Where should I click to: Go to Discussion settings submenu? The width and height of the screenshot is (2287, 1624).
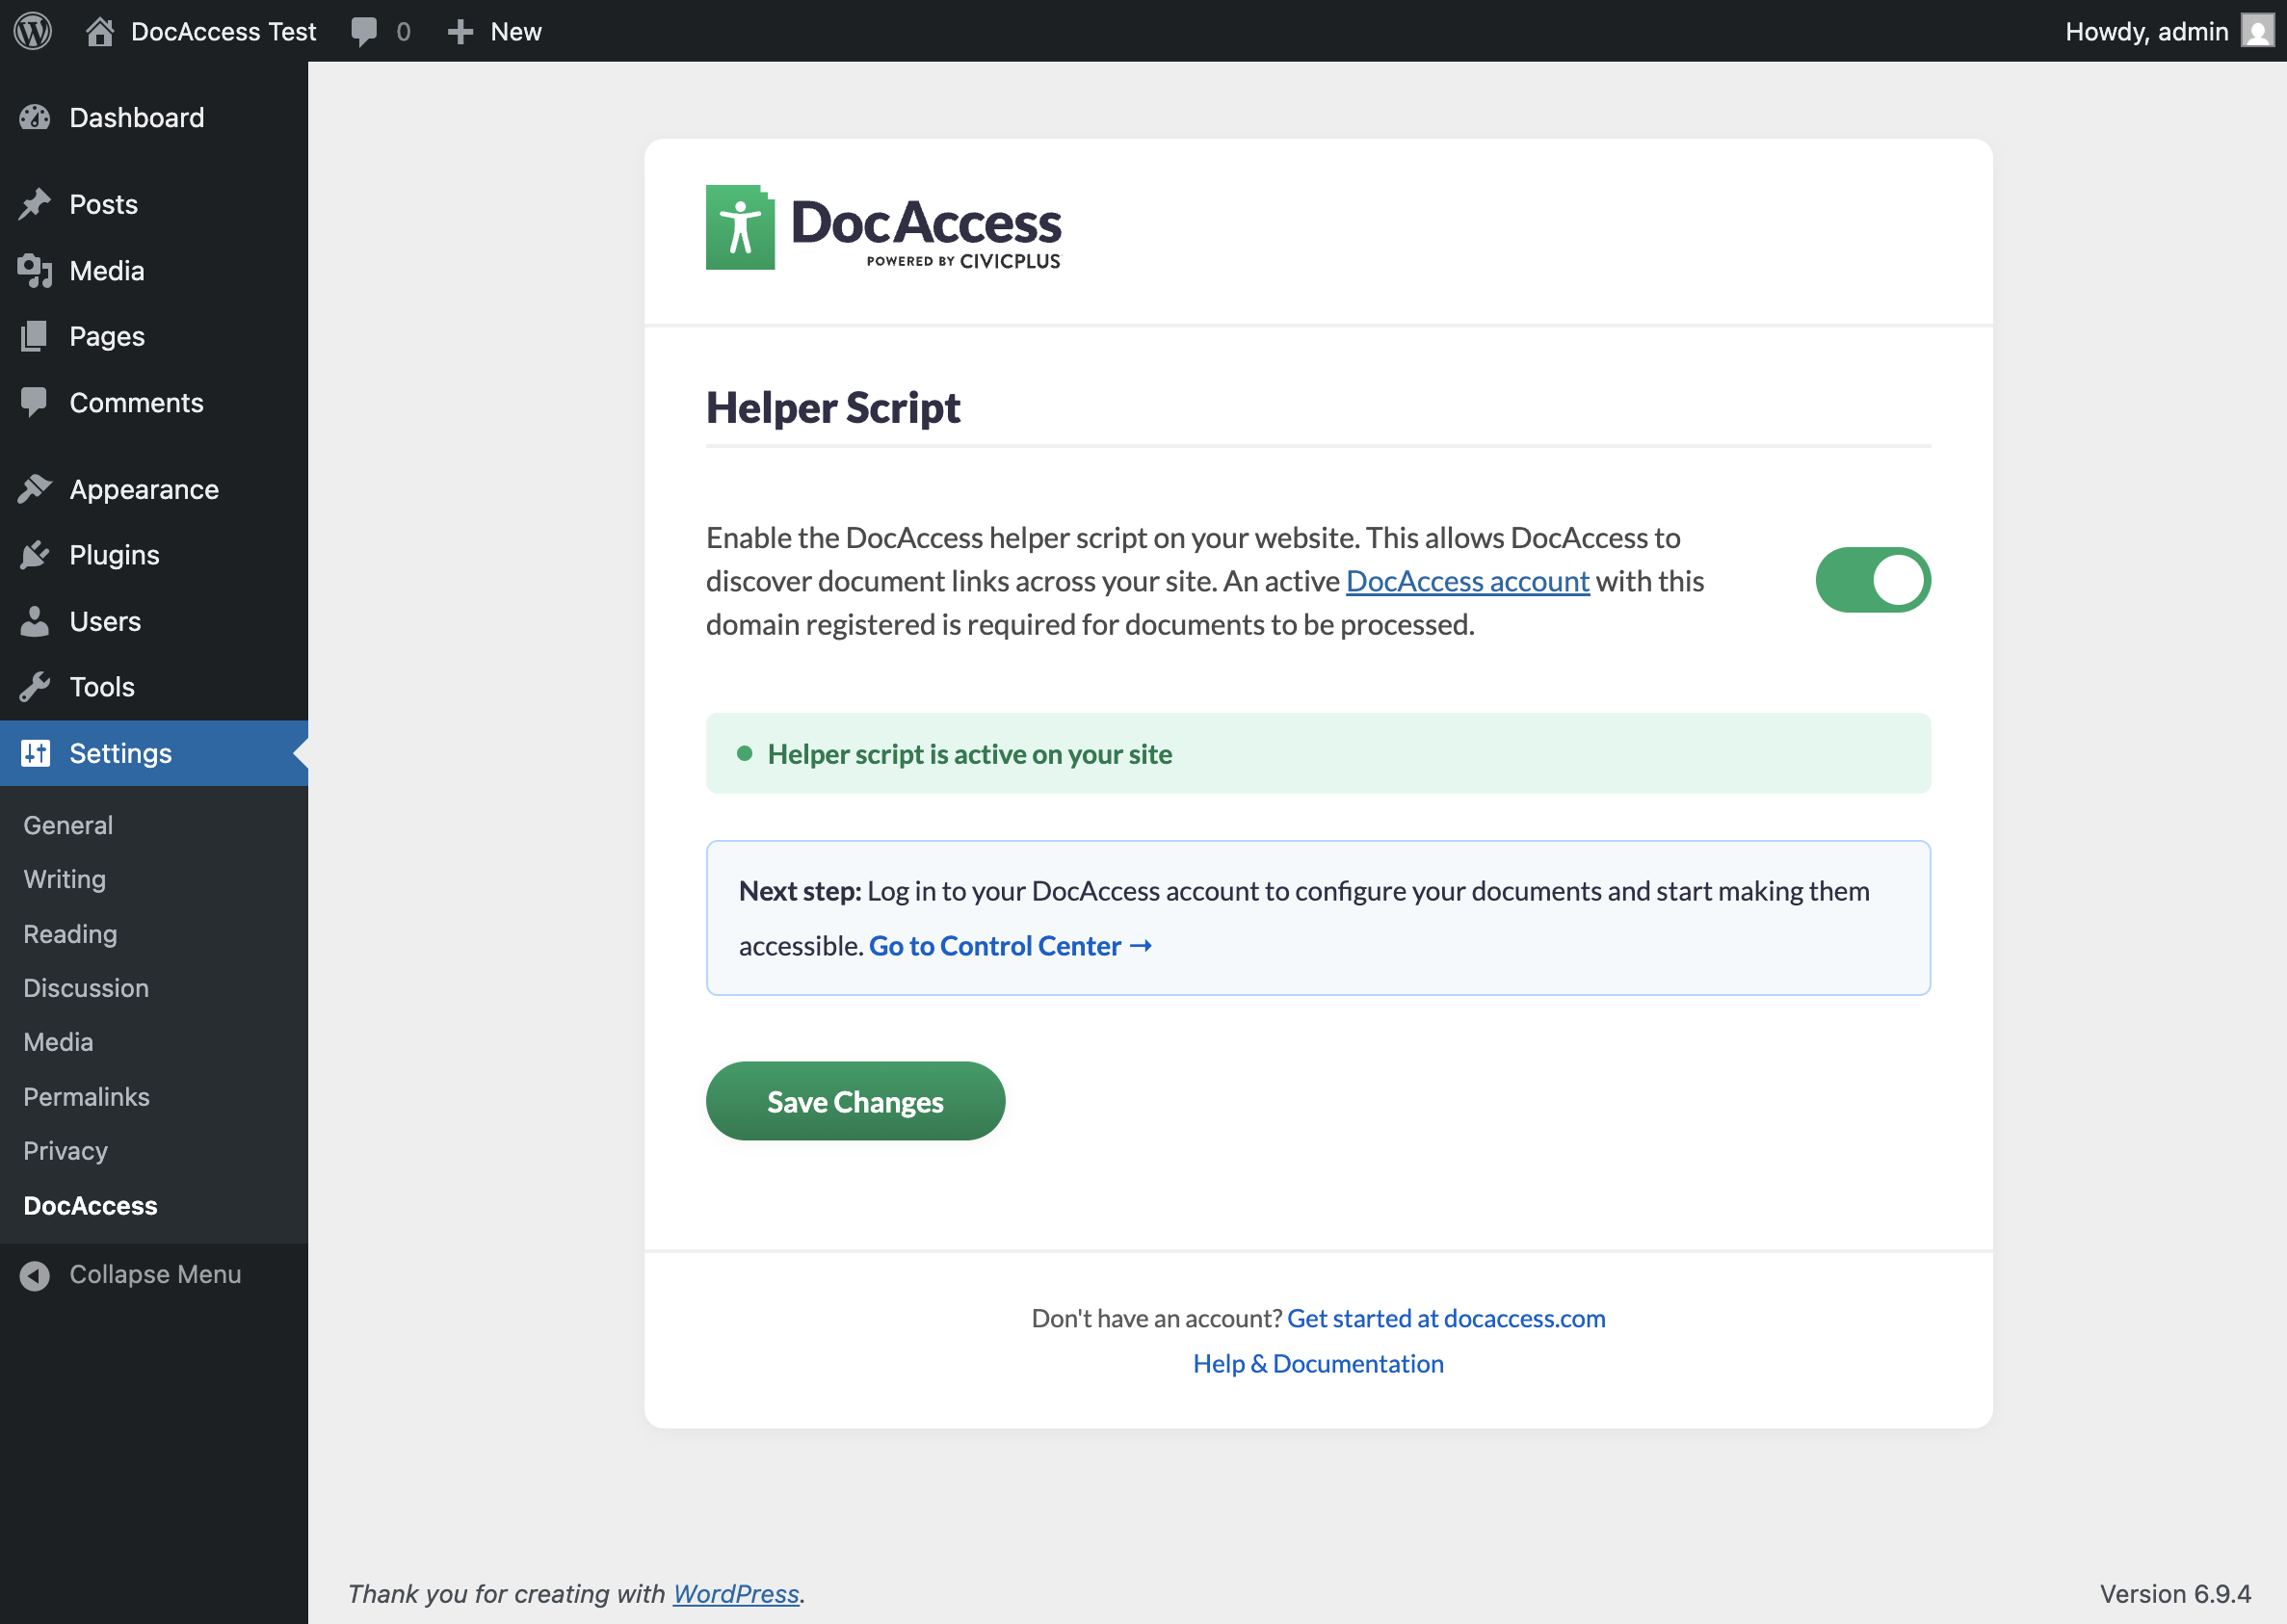point(86,988)
